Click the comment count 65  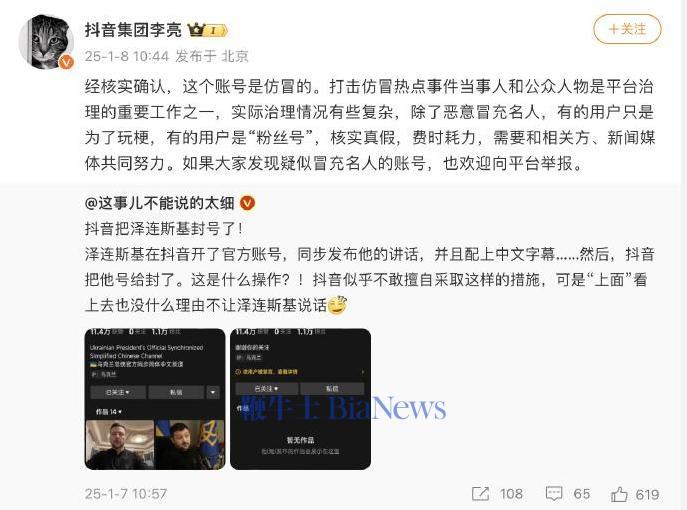coord(582,494)
